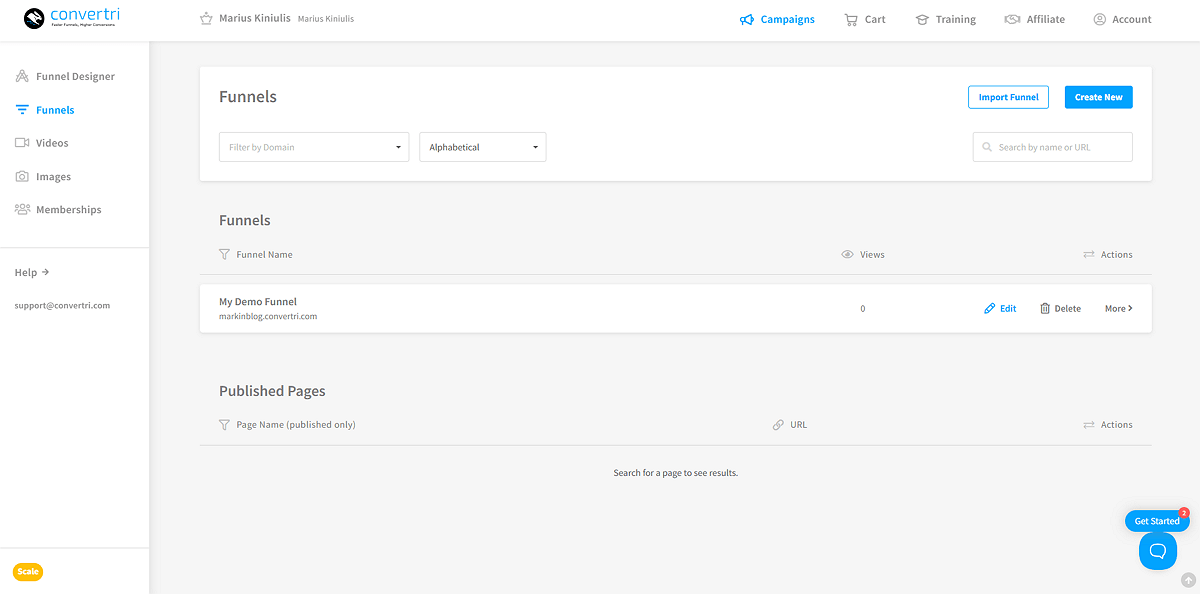Click the URL column header
This screenshot has width=1200, height=594.
click(x=798, y=424)
